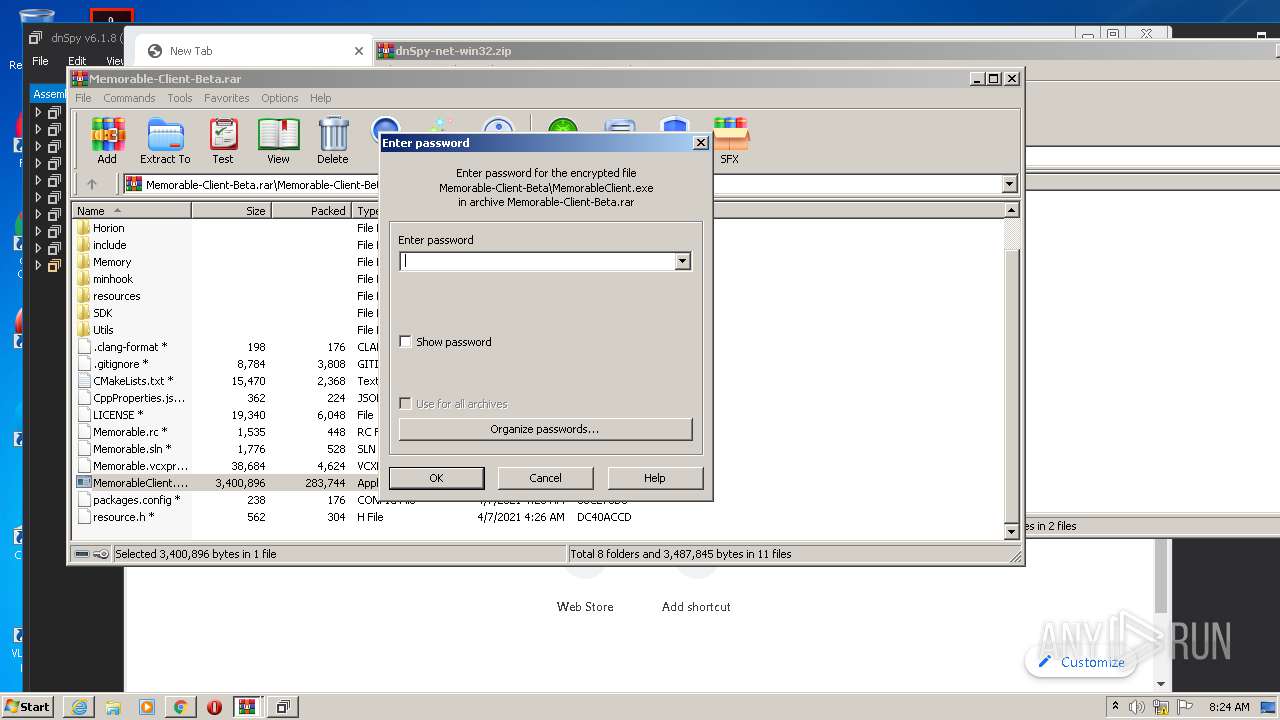Open the Enter password dropdown arrow
Viewport: 1280px width, 720px height.
point(682,261)
